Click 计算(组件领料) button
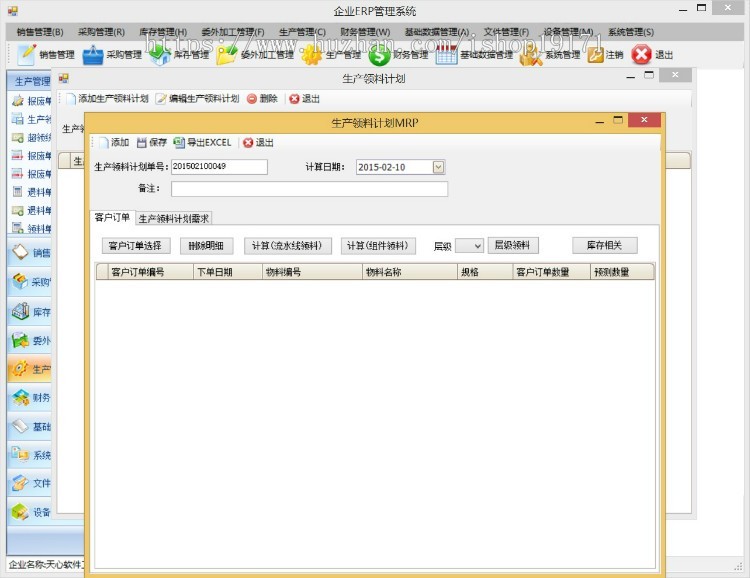The height and width of the screenshot is (578, 750). coord(378,245)
